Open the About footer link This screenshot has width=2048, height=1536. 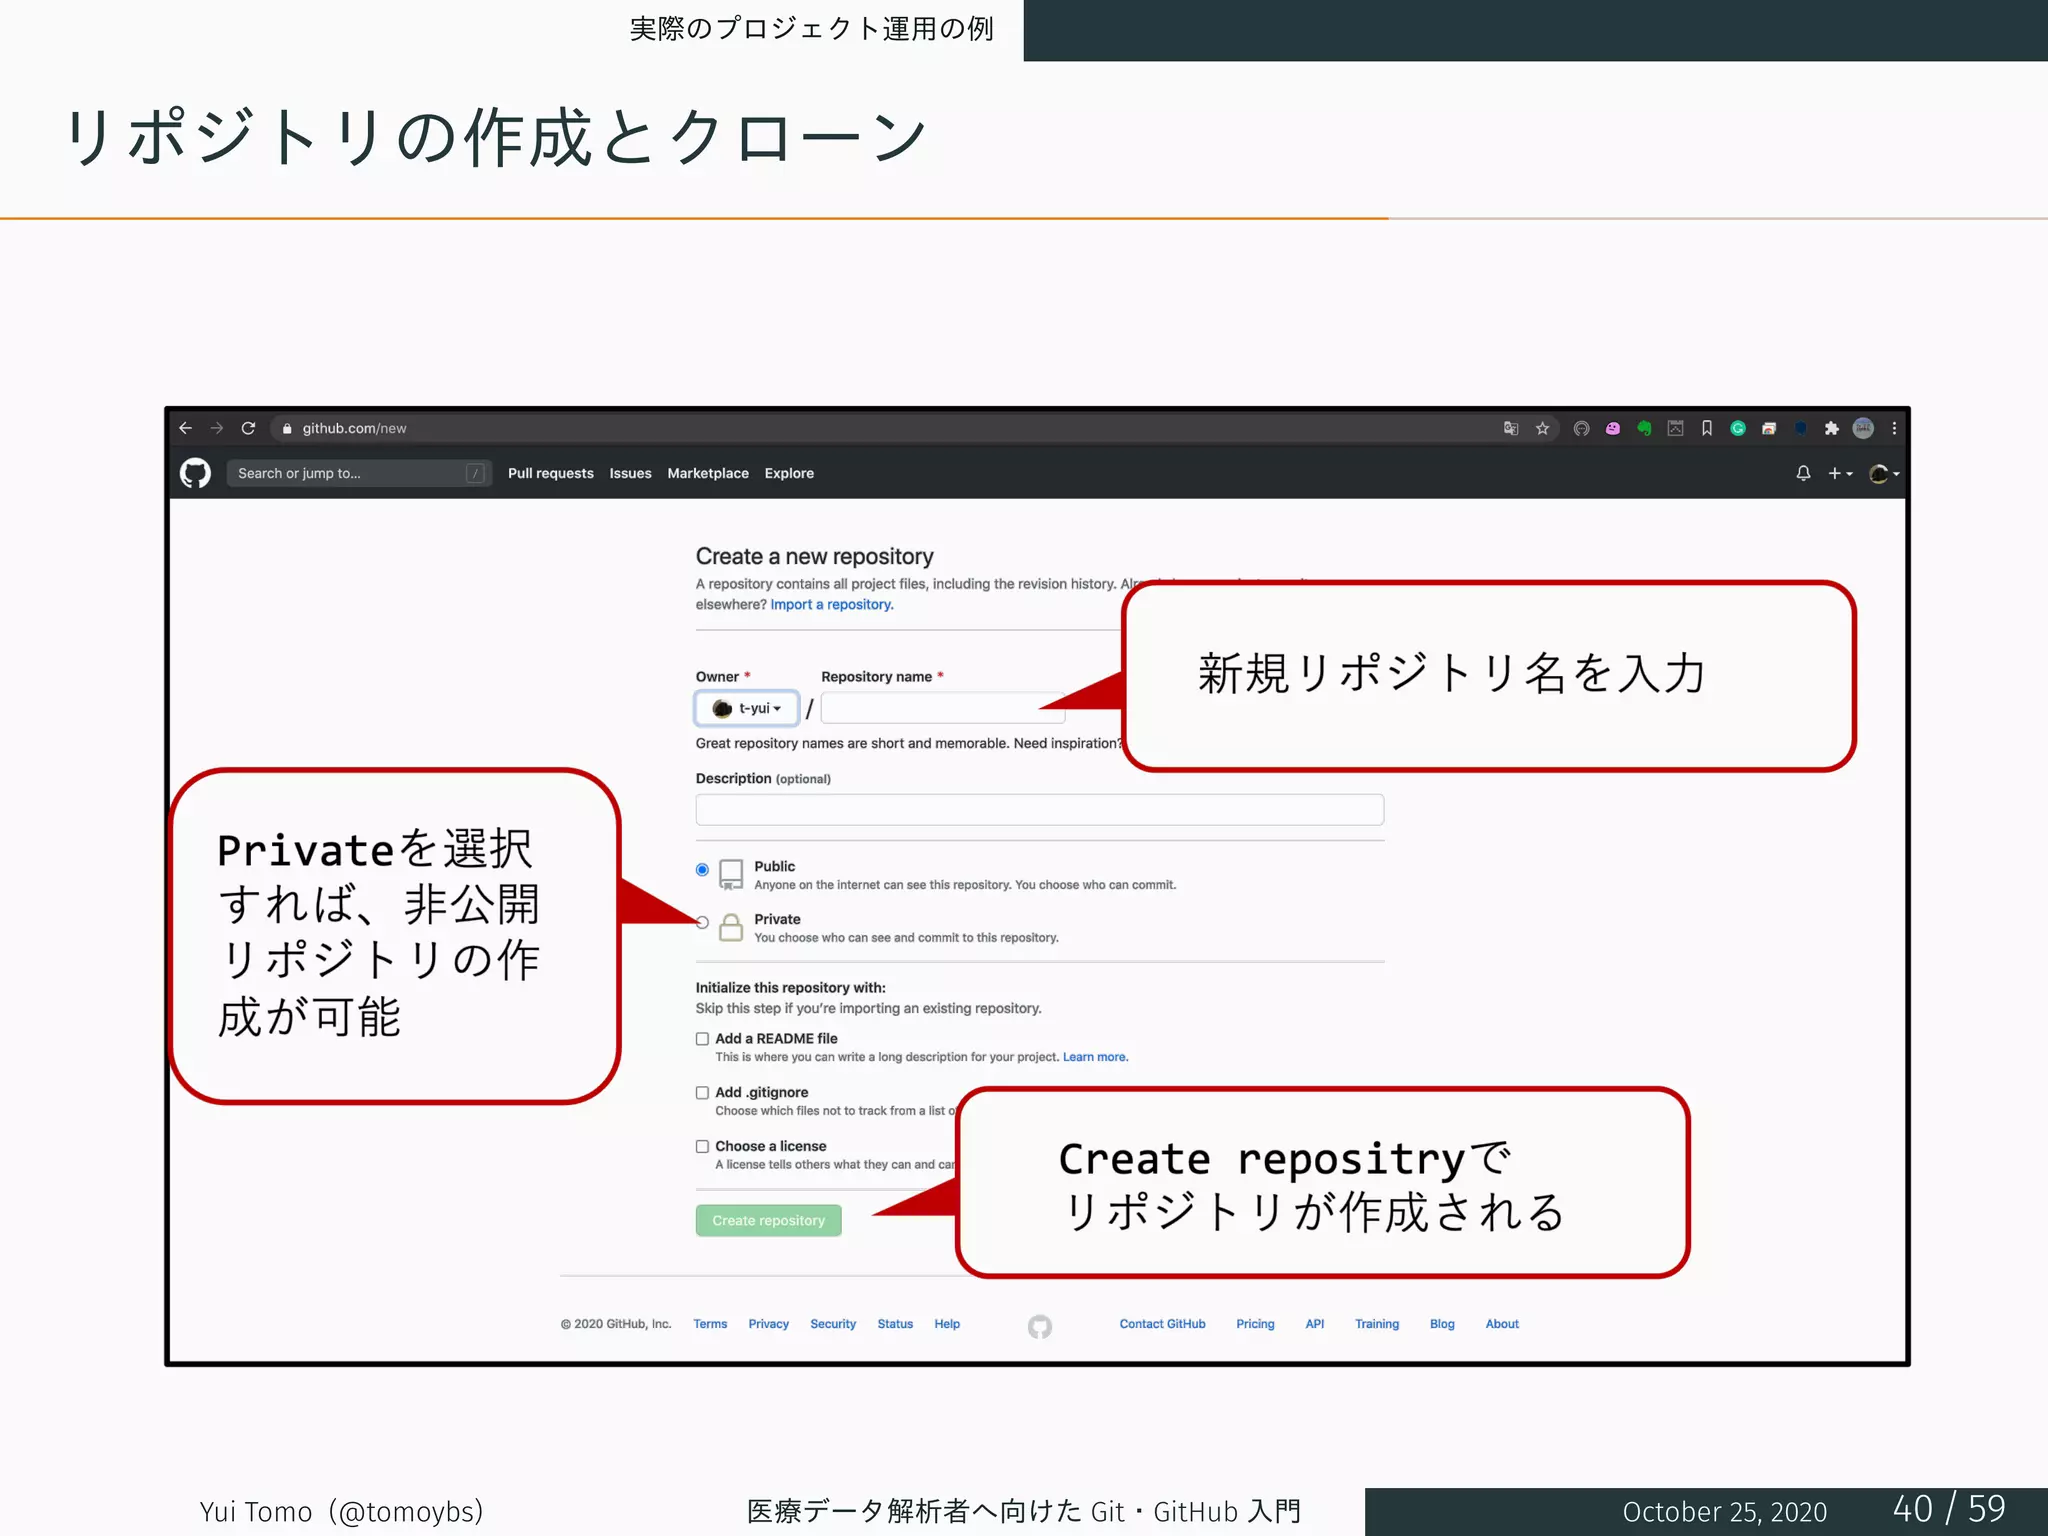[x=1502, y=1324]
